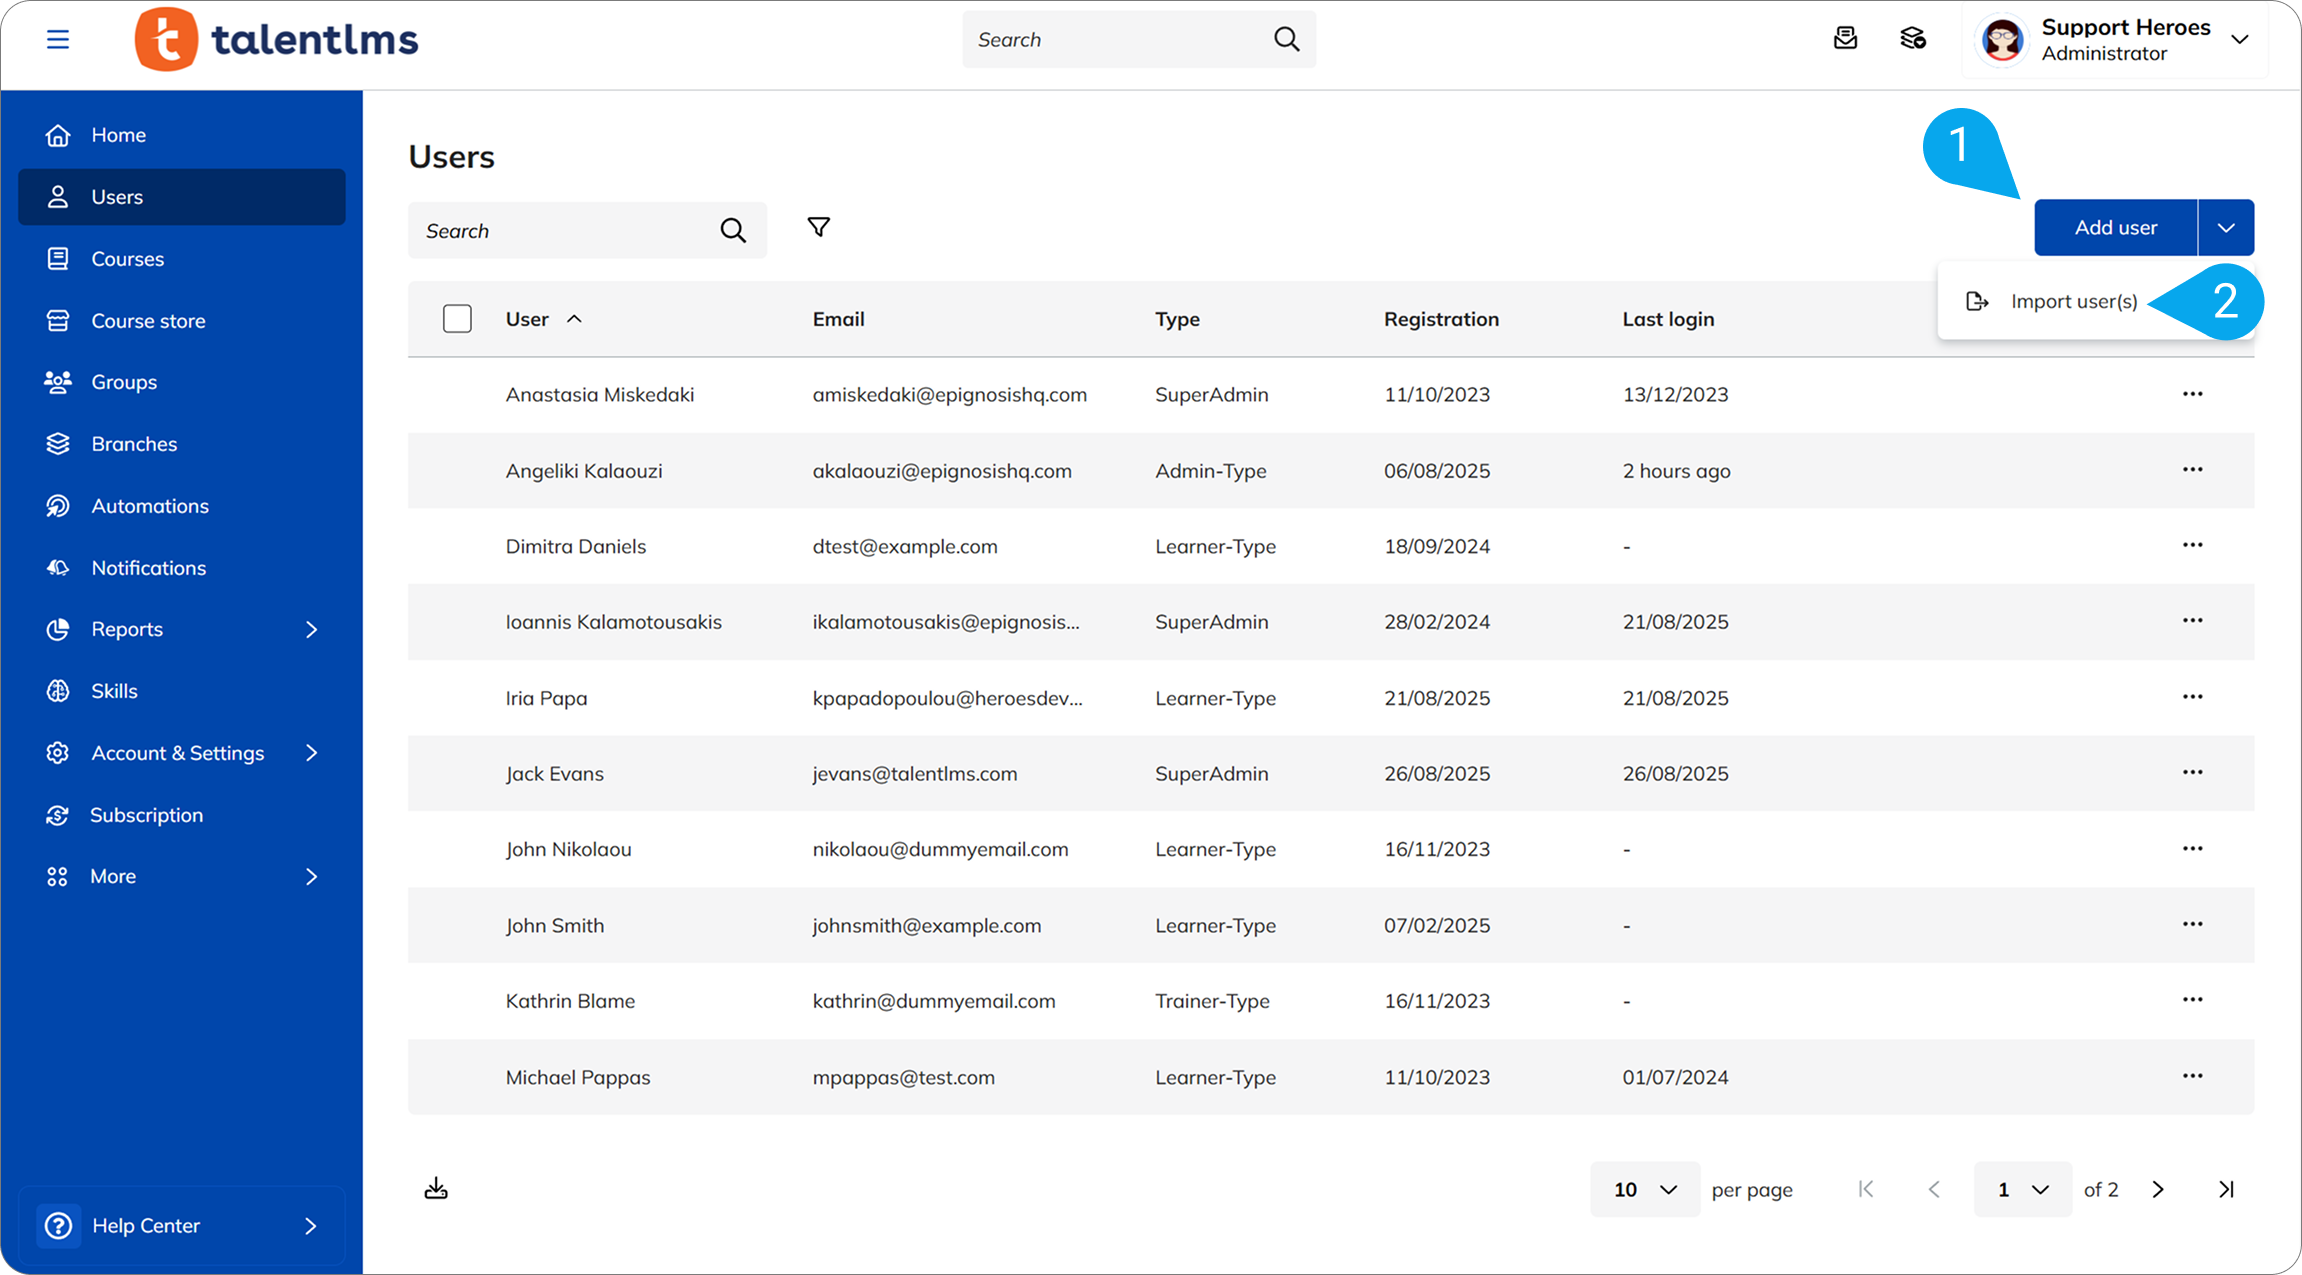
Task: Open Courses in the sidebar
Action: pyautogui.click(x=127, y=259)
